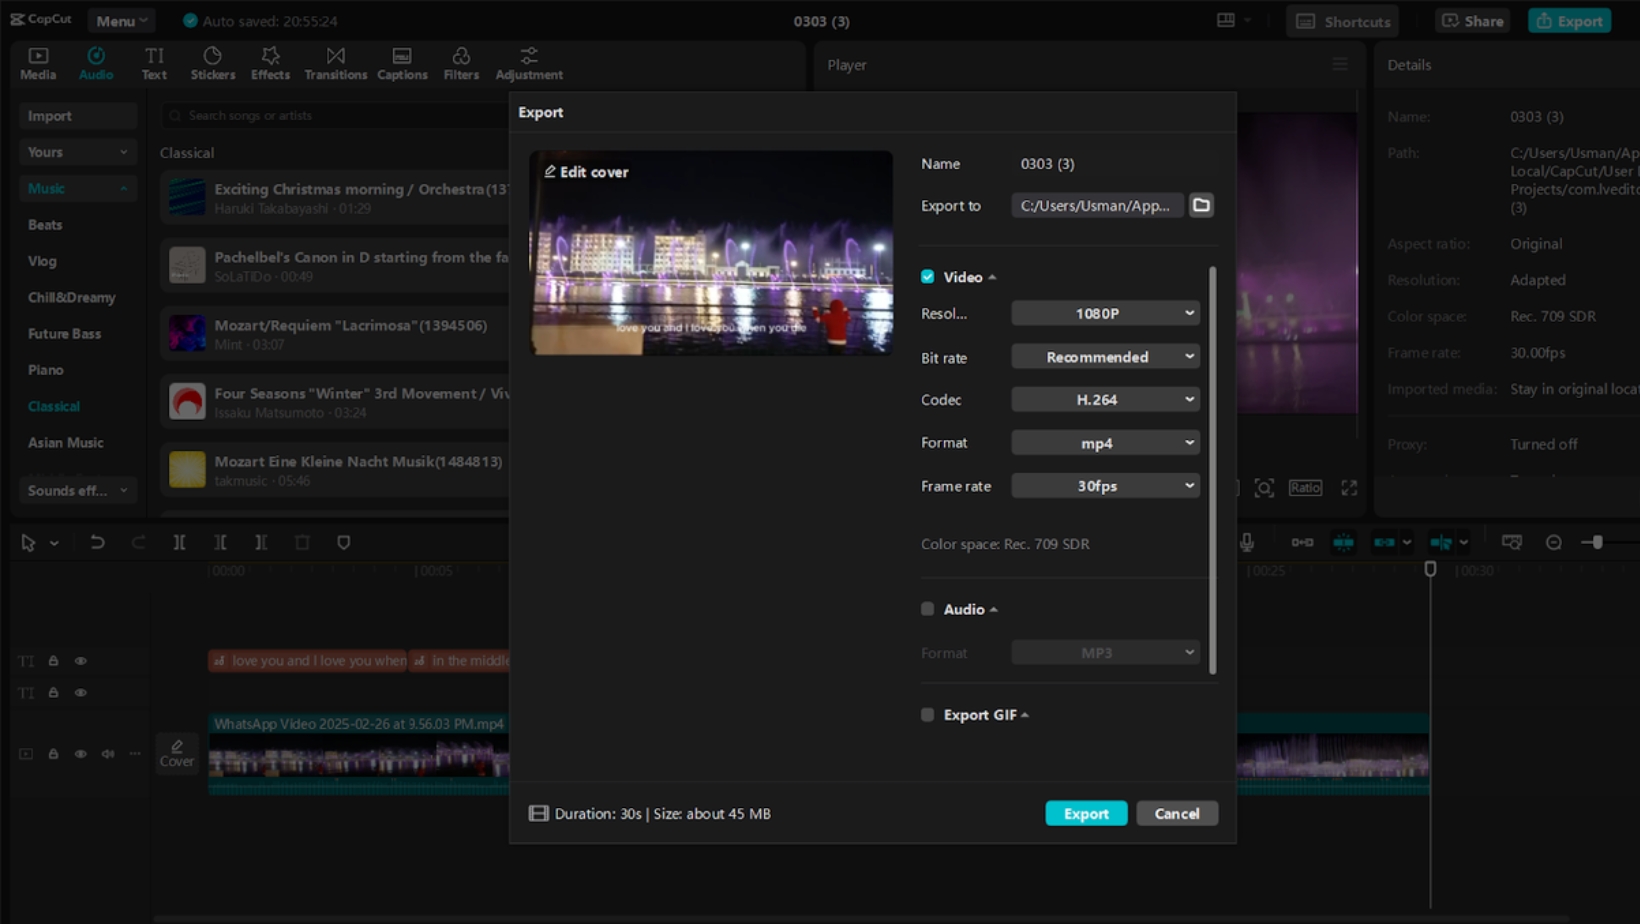Select the Beats music category

pos(45,225)
